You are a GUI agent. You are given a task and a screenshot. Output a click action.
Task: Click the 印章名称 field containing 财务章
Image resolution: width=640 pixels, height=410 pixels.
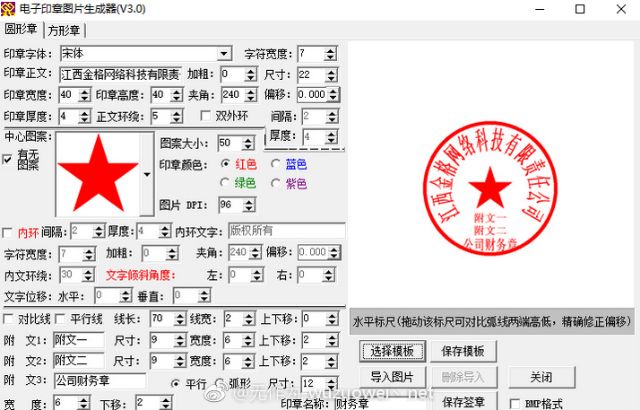point(380,404)
